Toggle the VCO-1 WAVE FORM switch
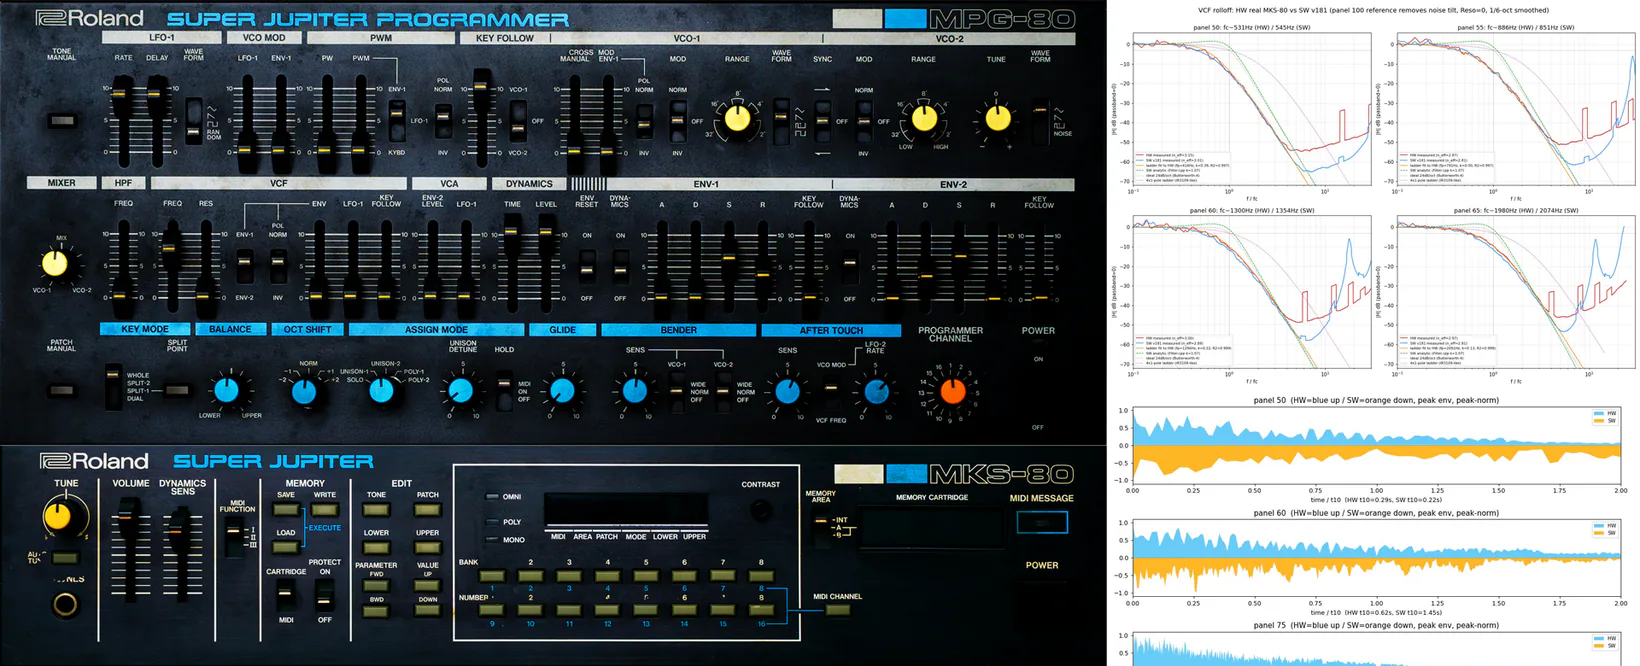This screenshot has width=1640, height=666. click(781, 122)
